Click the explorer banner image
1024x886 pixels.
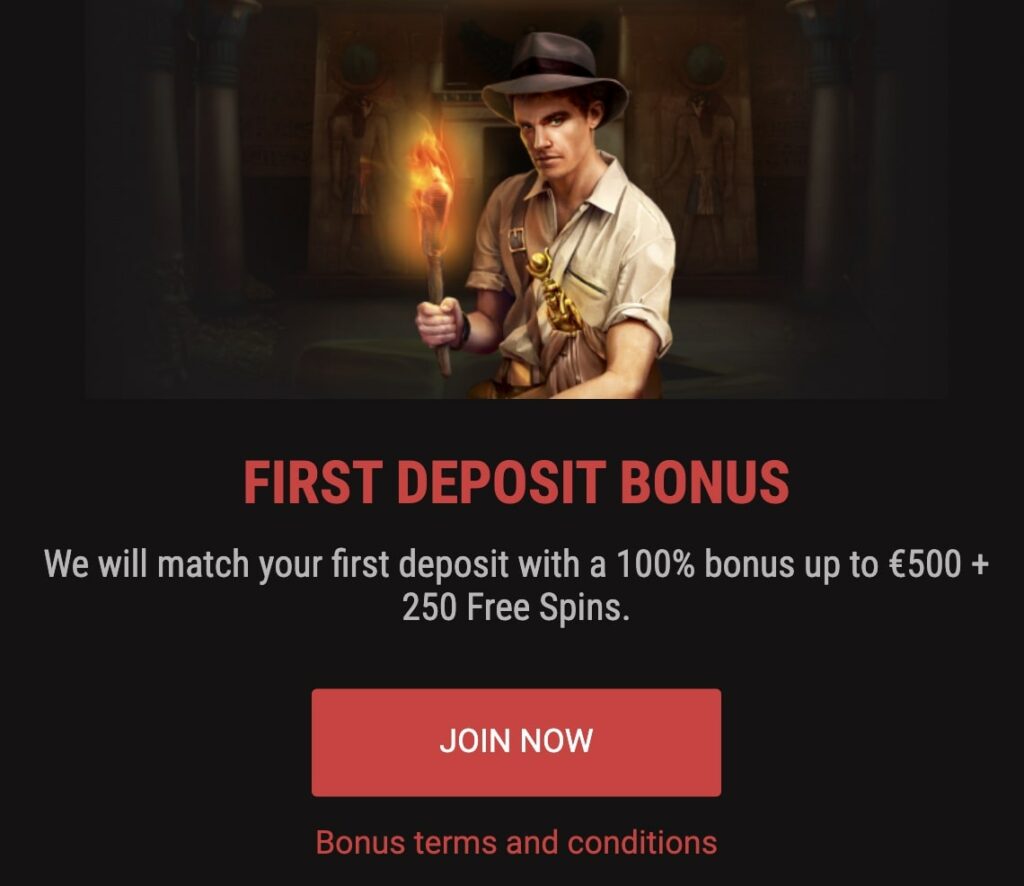pos(516,198)
